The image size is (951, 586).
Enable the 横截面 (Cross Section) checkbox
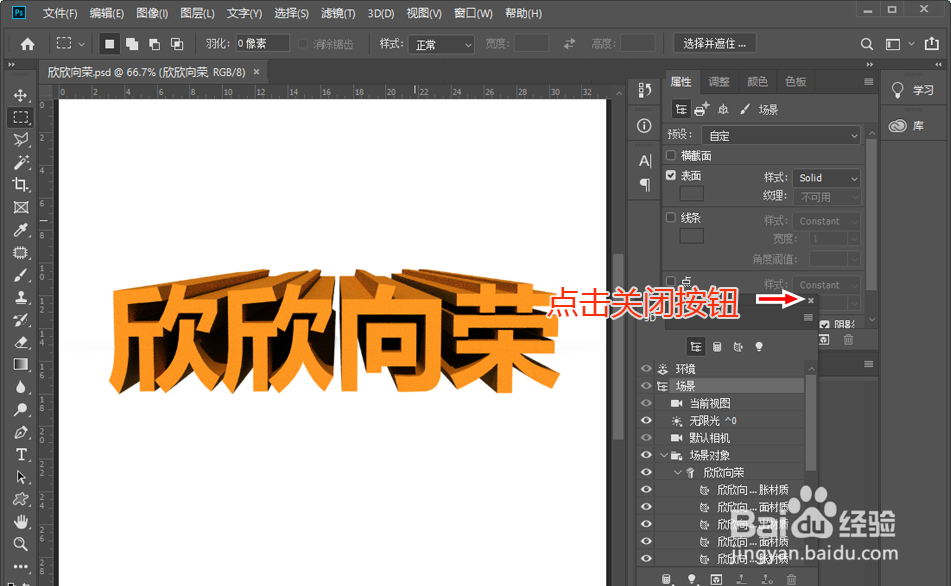pos(669,154)
